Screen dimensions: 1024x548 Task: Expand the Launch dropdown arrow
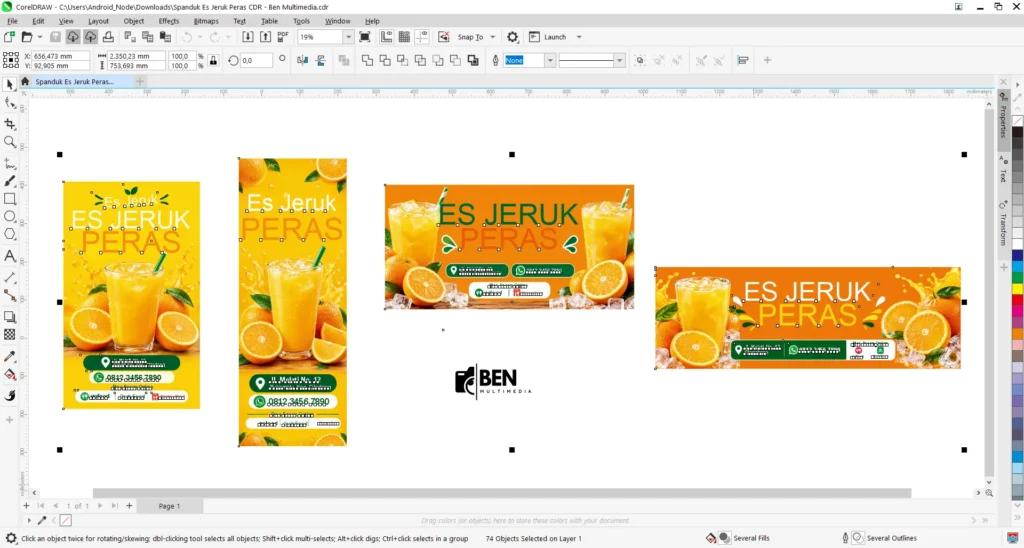[579, 37]
